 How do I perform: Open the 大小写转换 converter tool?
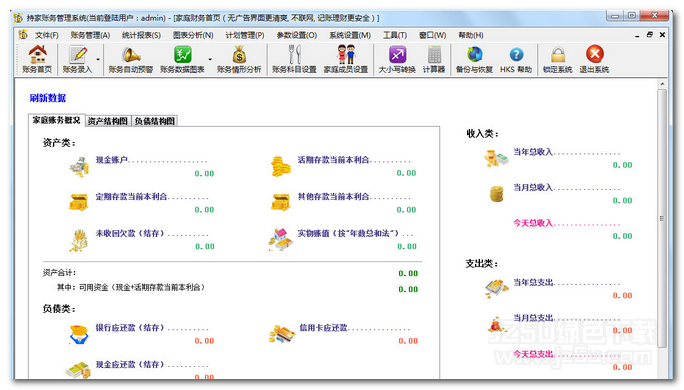[x=397, y=59]
